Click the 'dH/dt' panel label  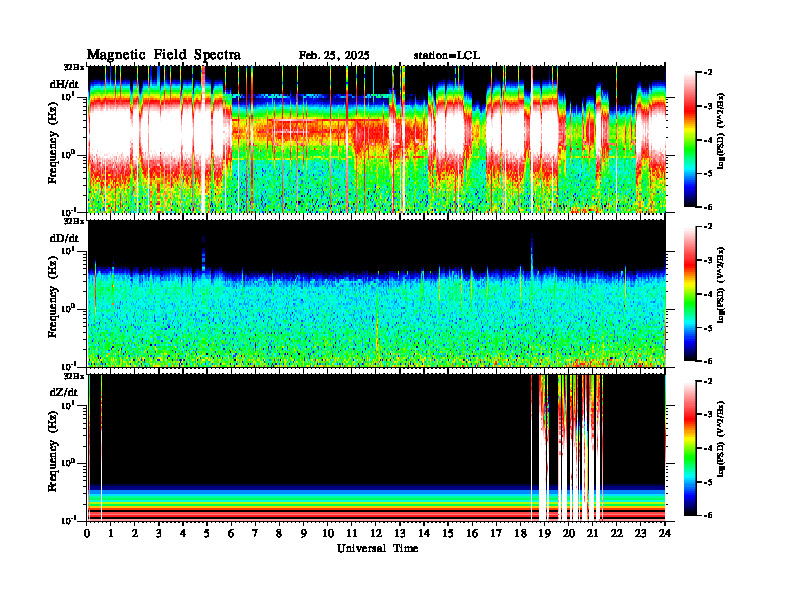tap(64, 84)
